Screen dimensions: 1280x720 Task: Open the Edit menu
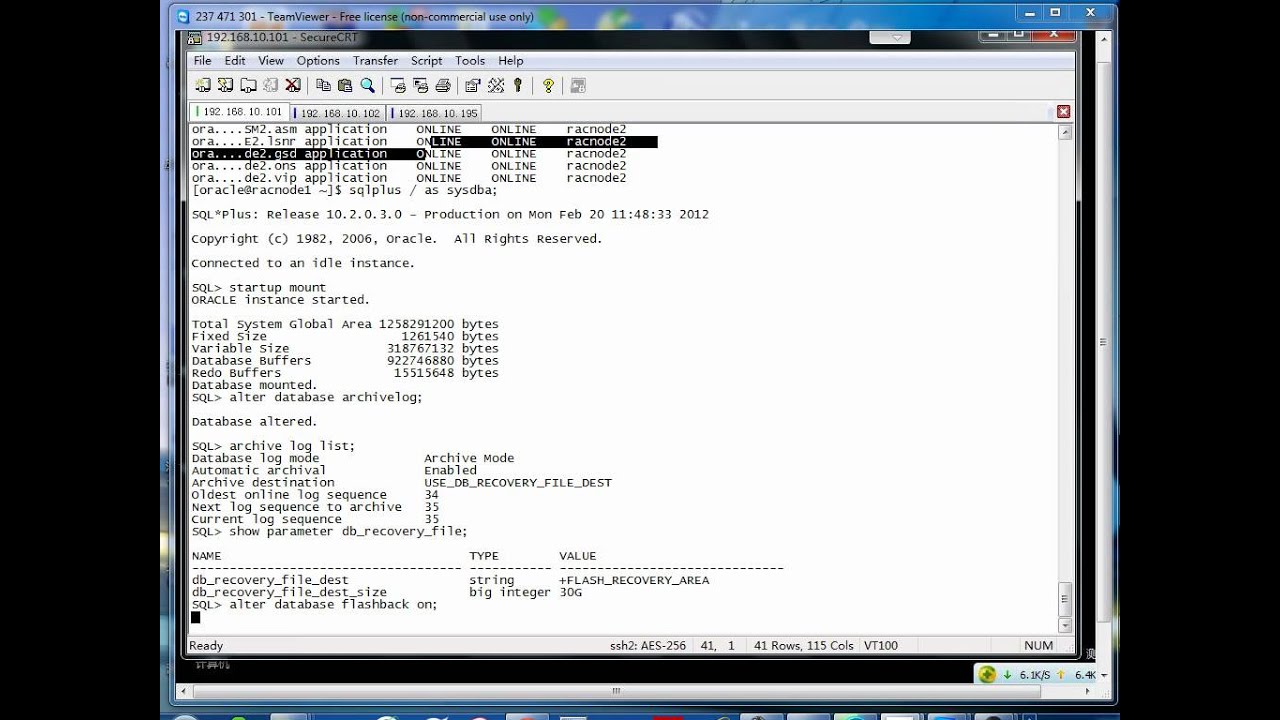pyautogui.click(x=235, y=61)
